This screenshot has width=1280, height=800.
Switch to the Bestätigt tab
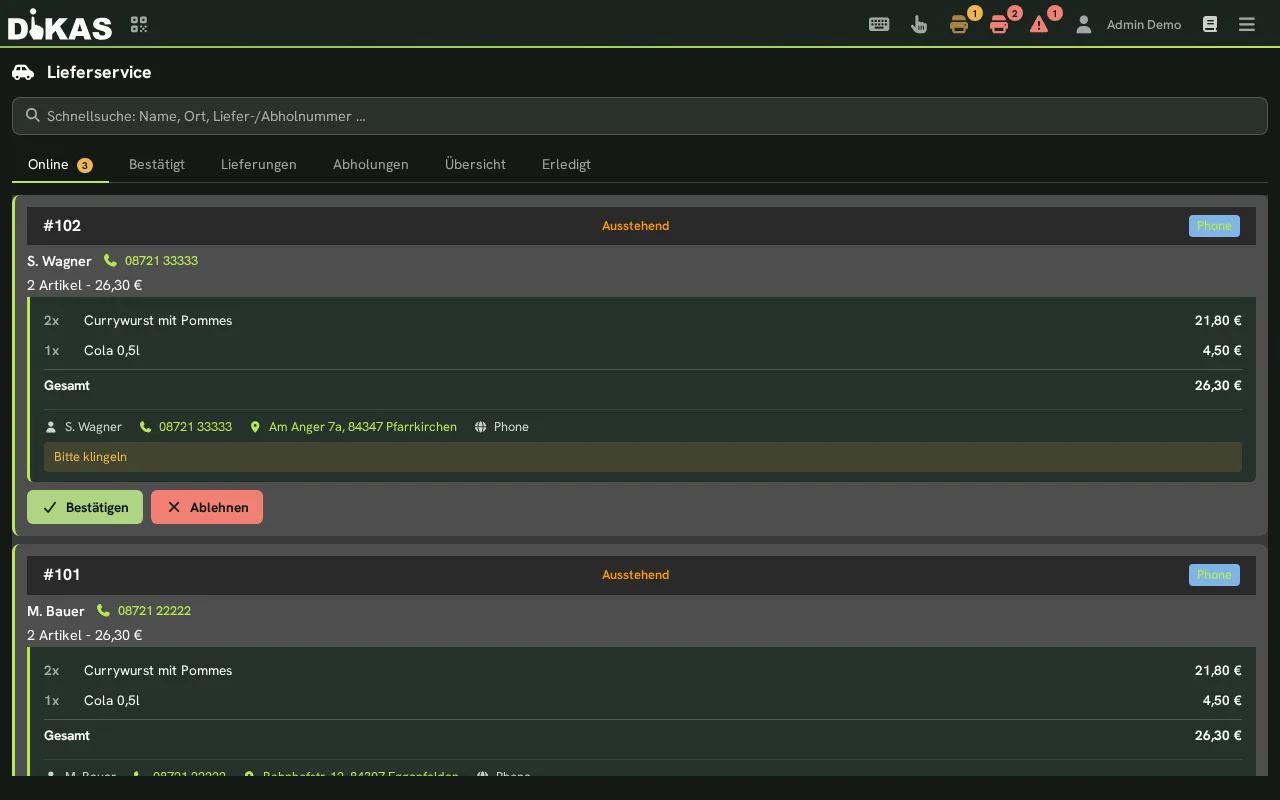point(157,164)
